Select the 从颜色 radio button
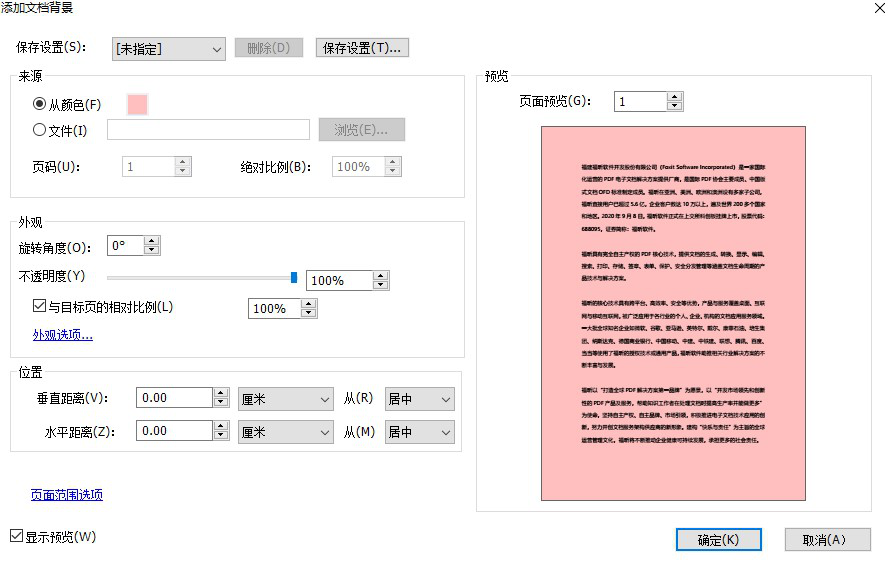Viewport: 892px width, 576px height. (x=36, y=103)
